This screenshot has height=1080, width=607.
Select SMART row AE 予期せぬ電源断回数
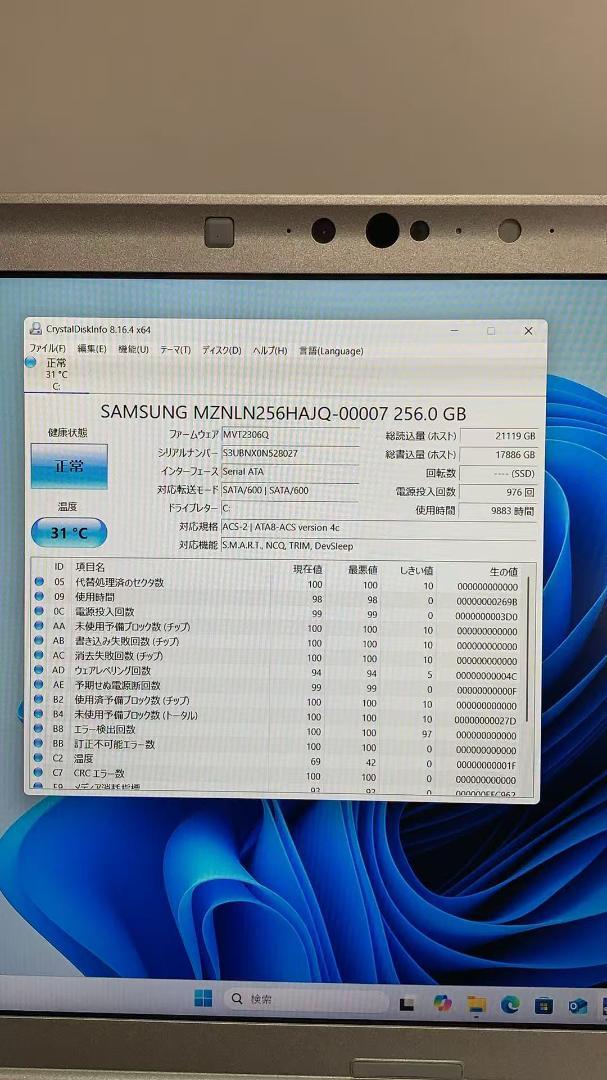coord(280,687)
